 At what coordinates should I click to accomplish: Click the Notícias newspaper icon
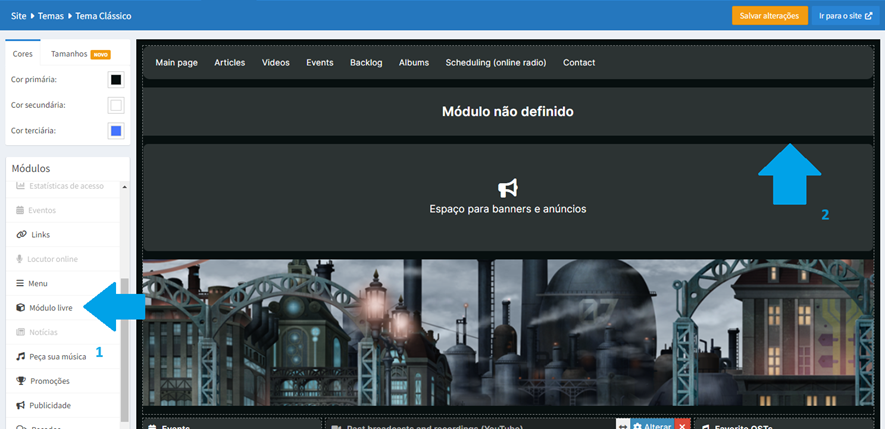tap(20, 332)
